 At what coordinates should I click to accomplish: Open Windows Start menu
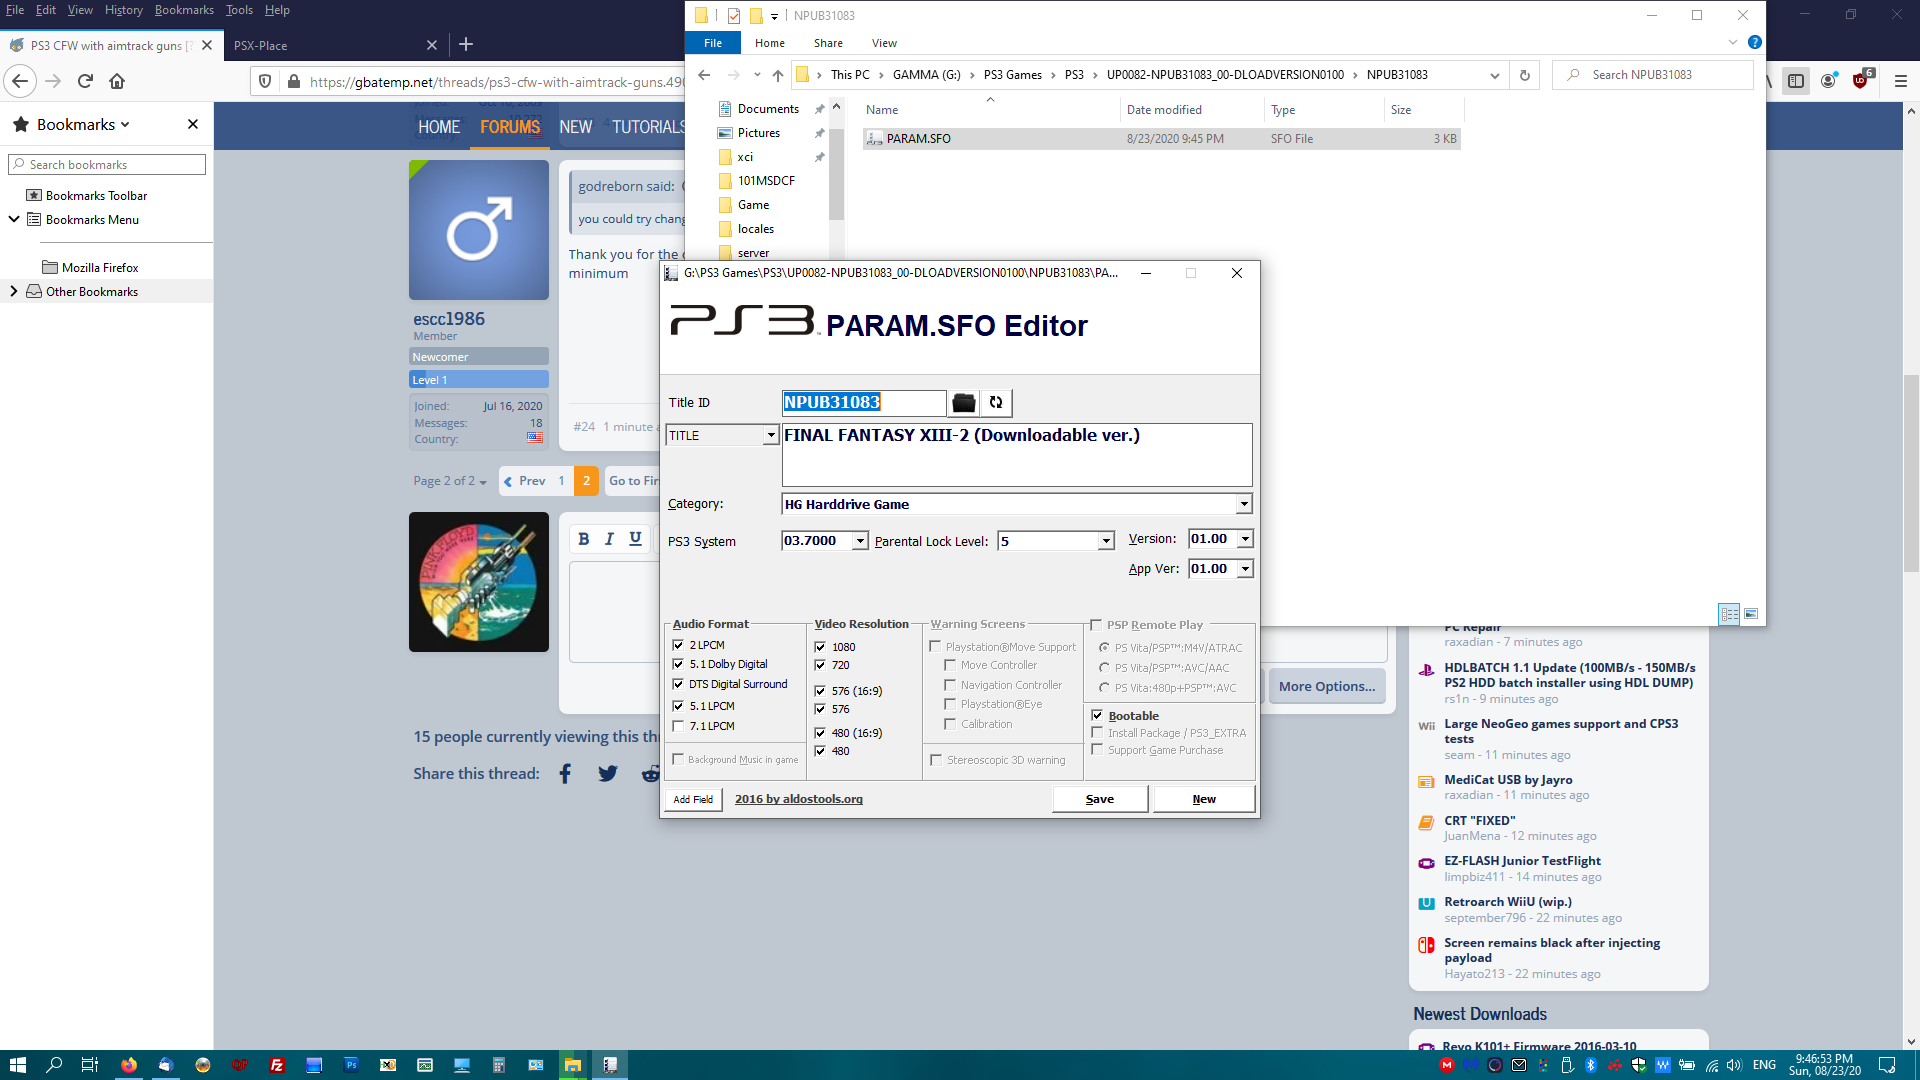(x=17, y=1065)
